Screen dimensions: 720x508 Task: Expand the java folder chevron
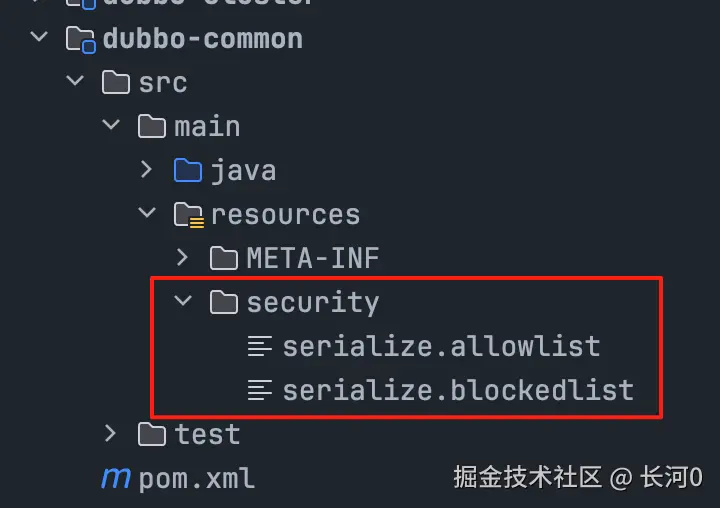point(147,170)
